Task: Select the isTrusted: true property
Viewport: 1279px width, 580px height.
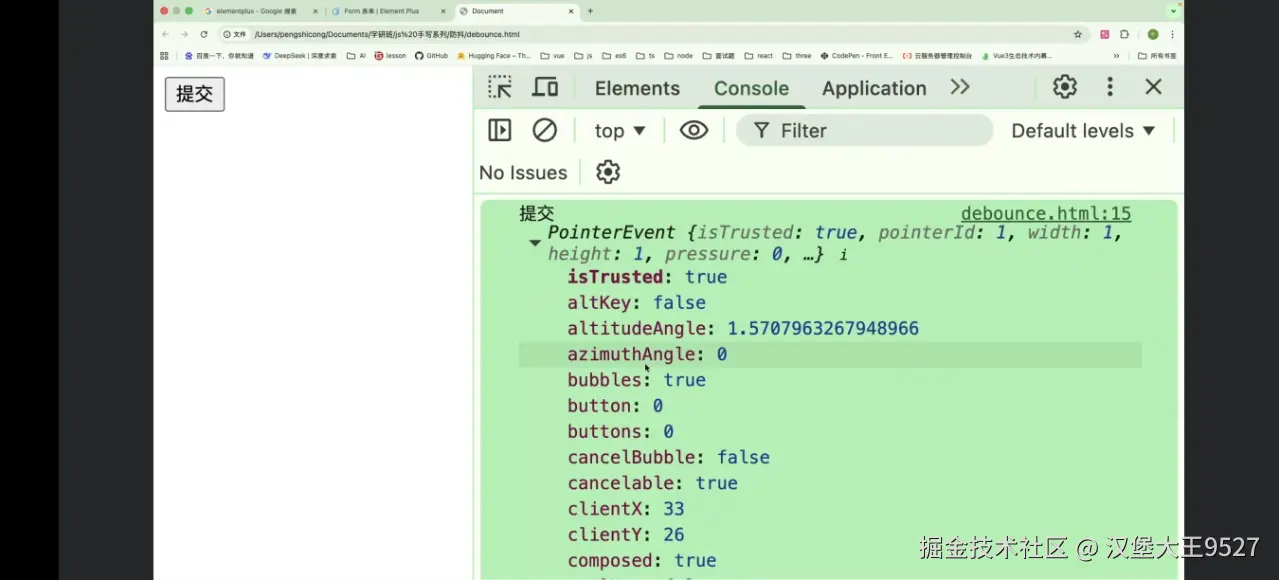Action: pyautogui.click(x=647, y=277)
